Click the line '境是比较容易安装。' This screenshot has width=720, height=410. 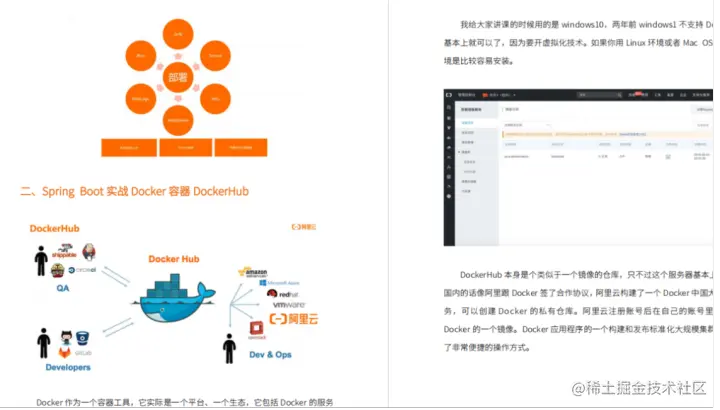(479, 61)
